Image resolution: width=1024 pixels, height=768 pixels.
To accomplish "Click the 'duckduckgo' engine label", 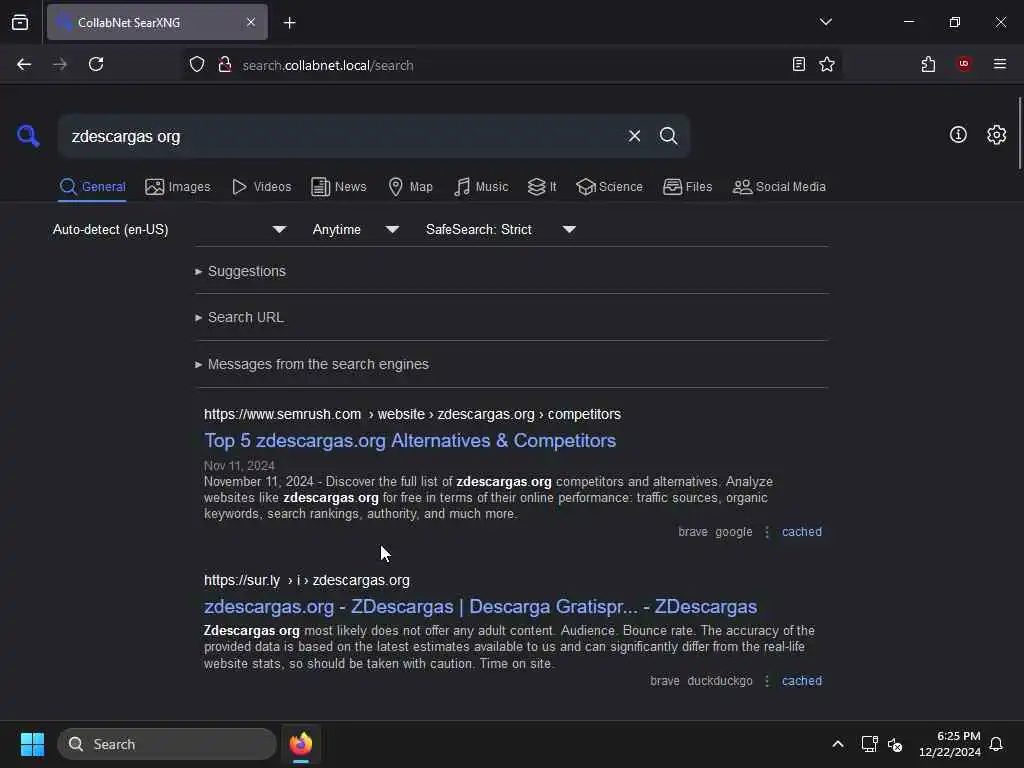I will coord(720,681).
